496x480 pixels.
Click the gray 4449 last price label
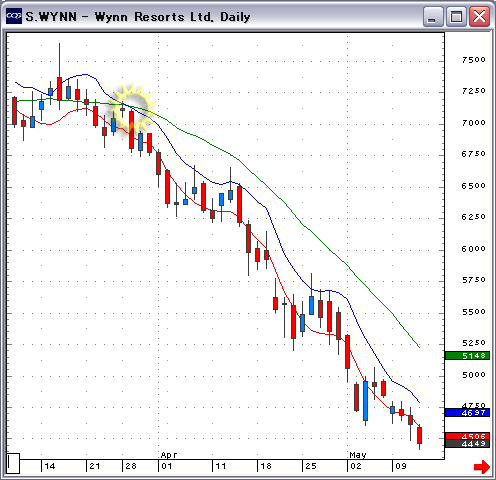click(467, 444)
